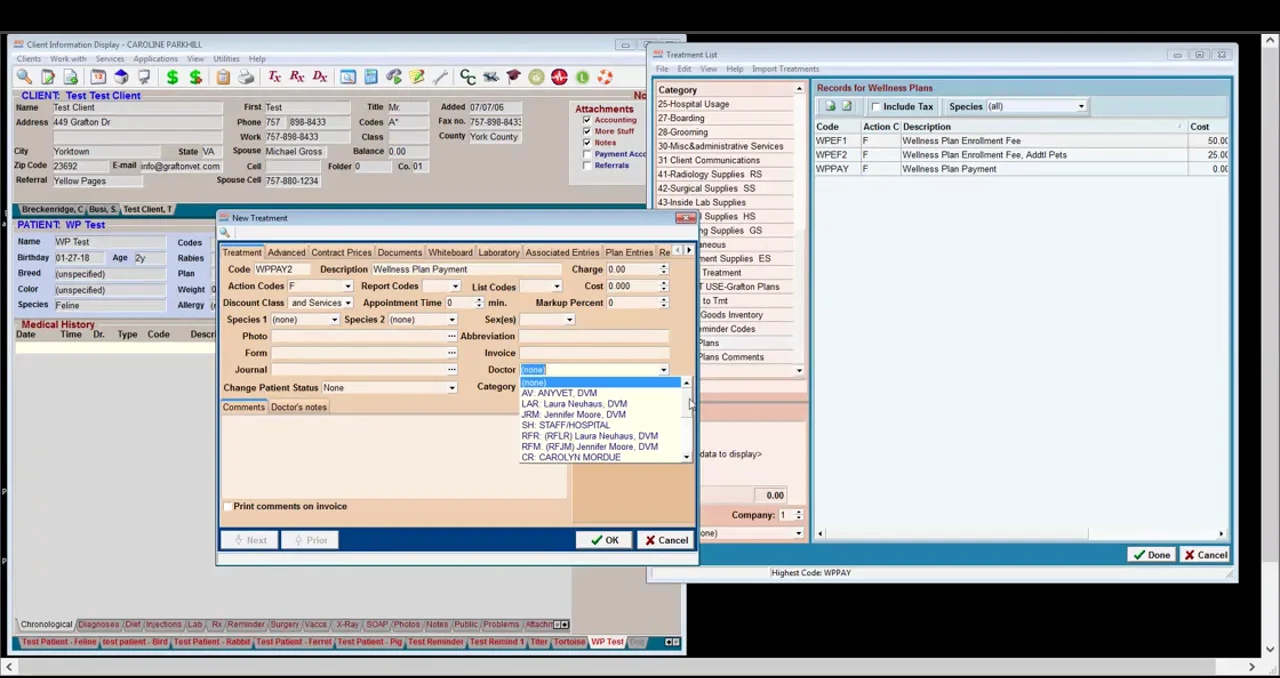Viewport: 1280px width, 678px height.
Task: Open the Whiteboard tab
Action: point(450,253)
